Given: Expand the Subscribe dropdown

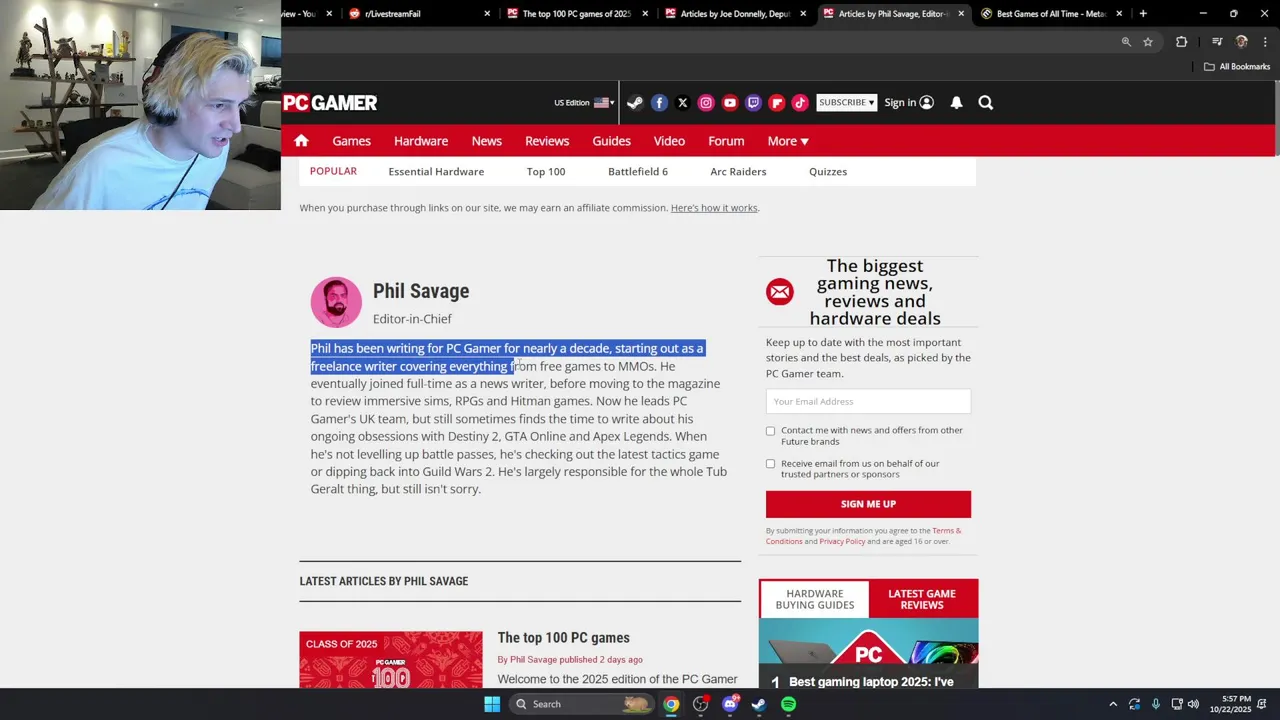Looking at the screenshot, I should point(846,102).
